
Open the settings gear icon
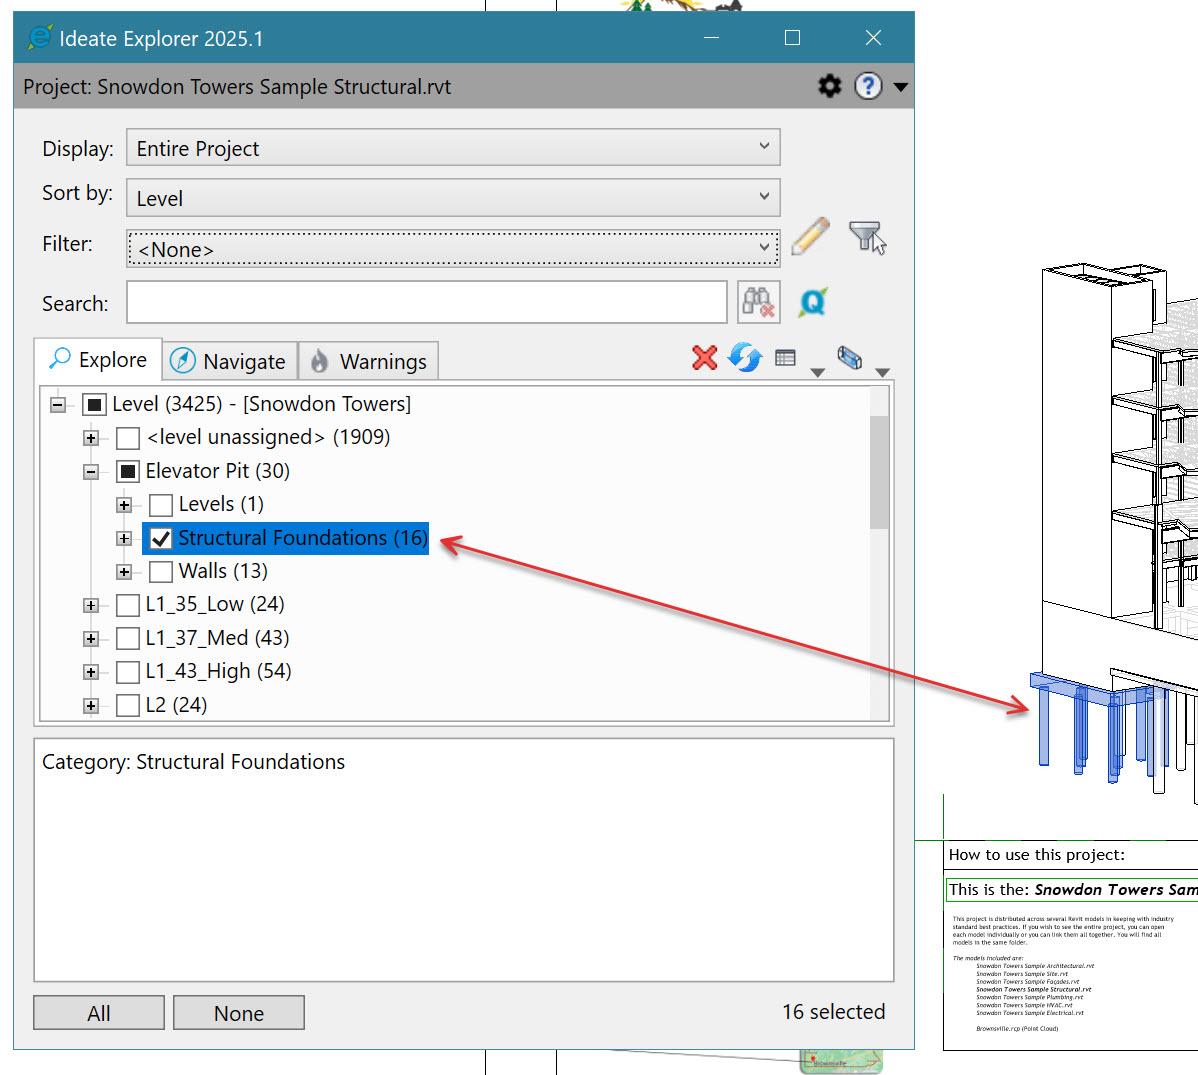(829, 86)
